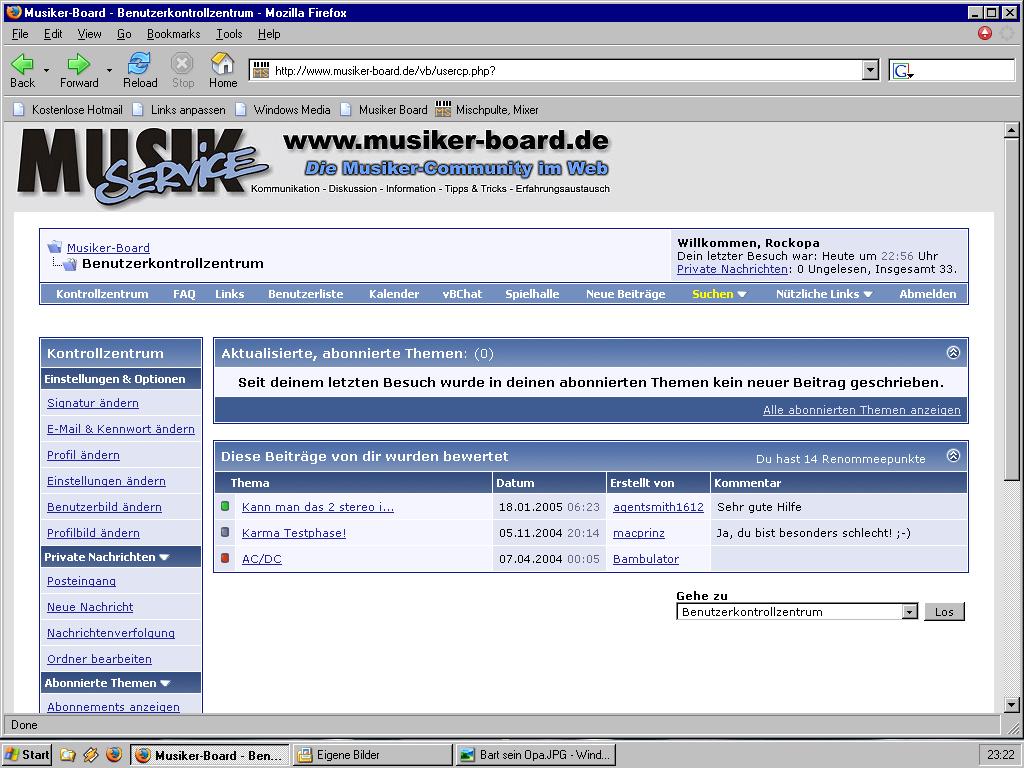Viewport: 1024px width, 768px height.
Task: Click the Los button
Action: (x=944, y=612)
